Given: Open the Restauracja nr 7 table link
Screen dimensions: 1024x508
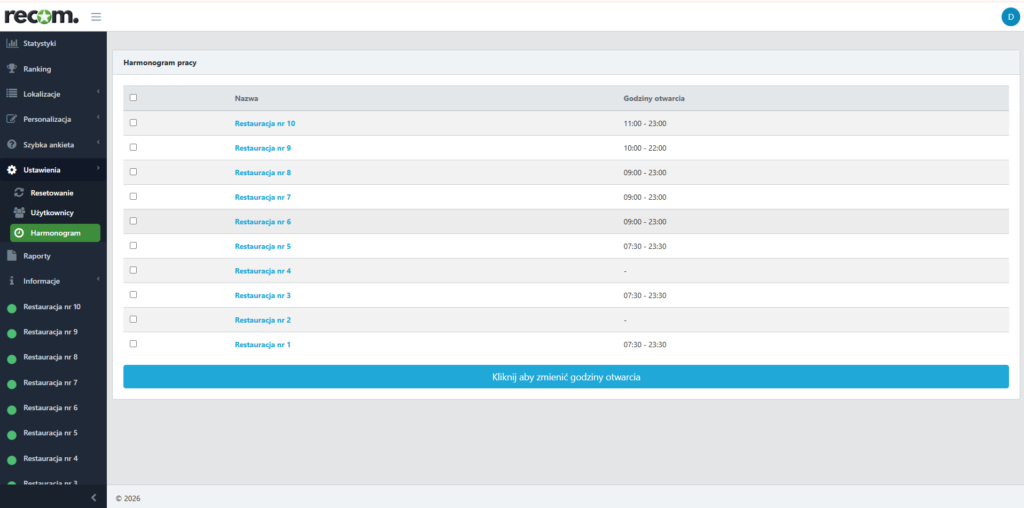Looking at the screenshot, I should [x=262, y=197].
